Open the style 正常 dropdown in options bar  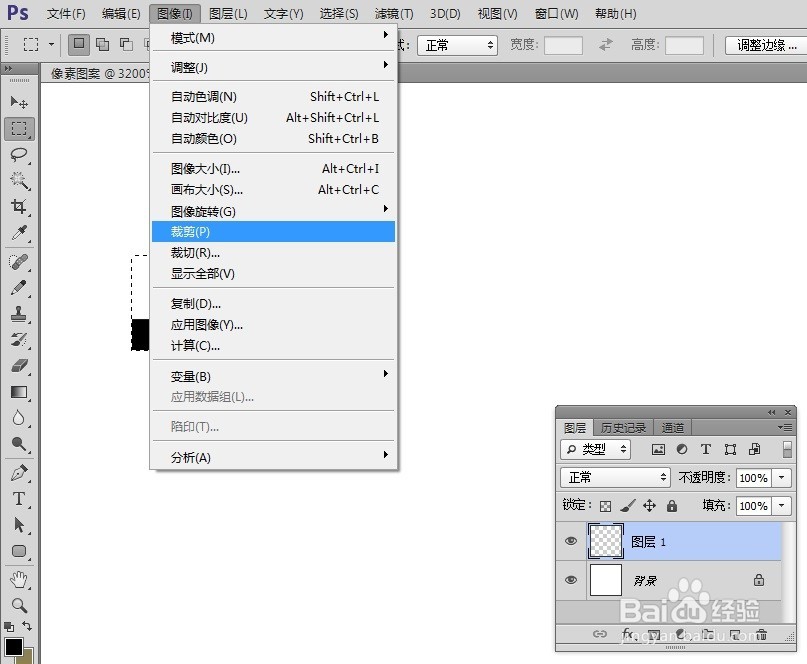coord(457,45)
